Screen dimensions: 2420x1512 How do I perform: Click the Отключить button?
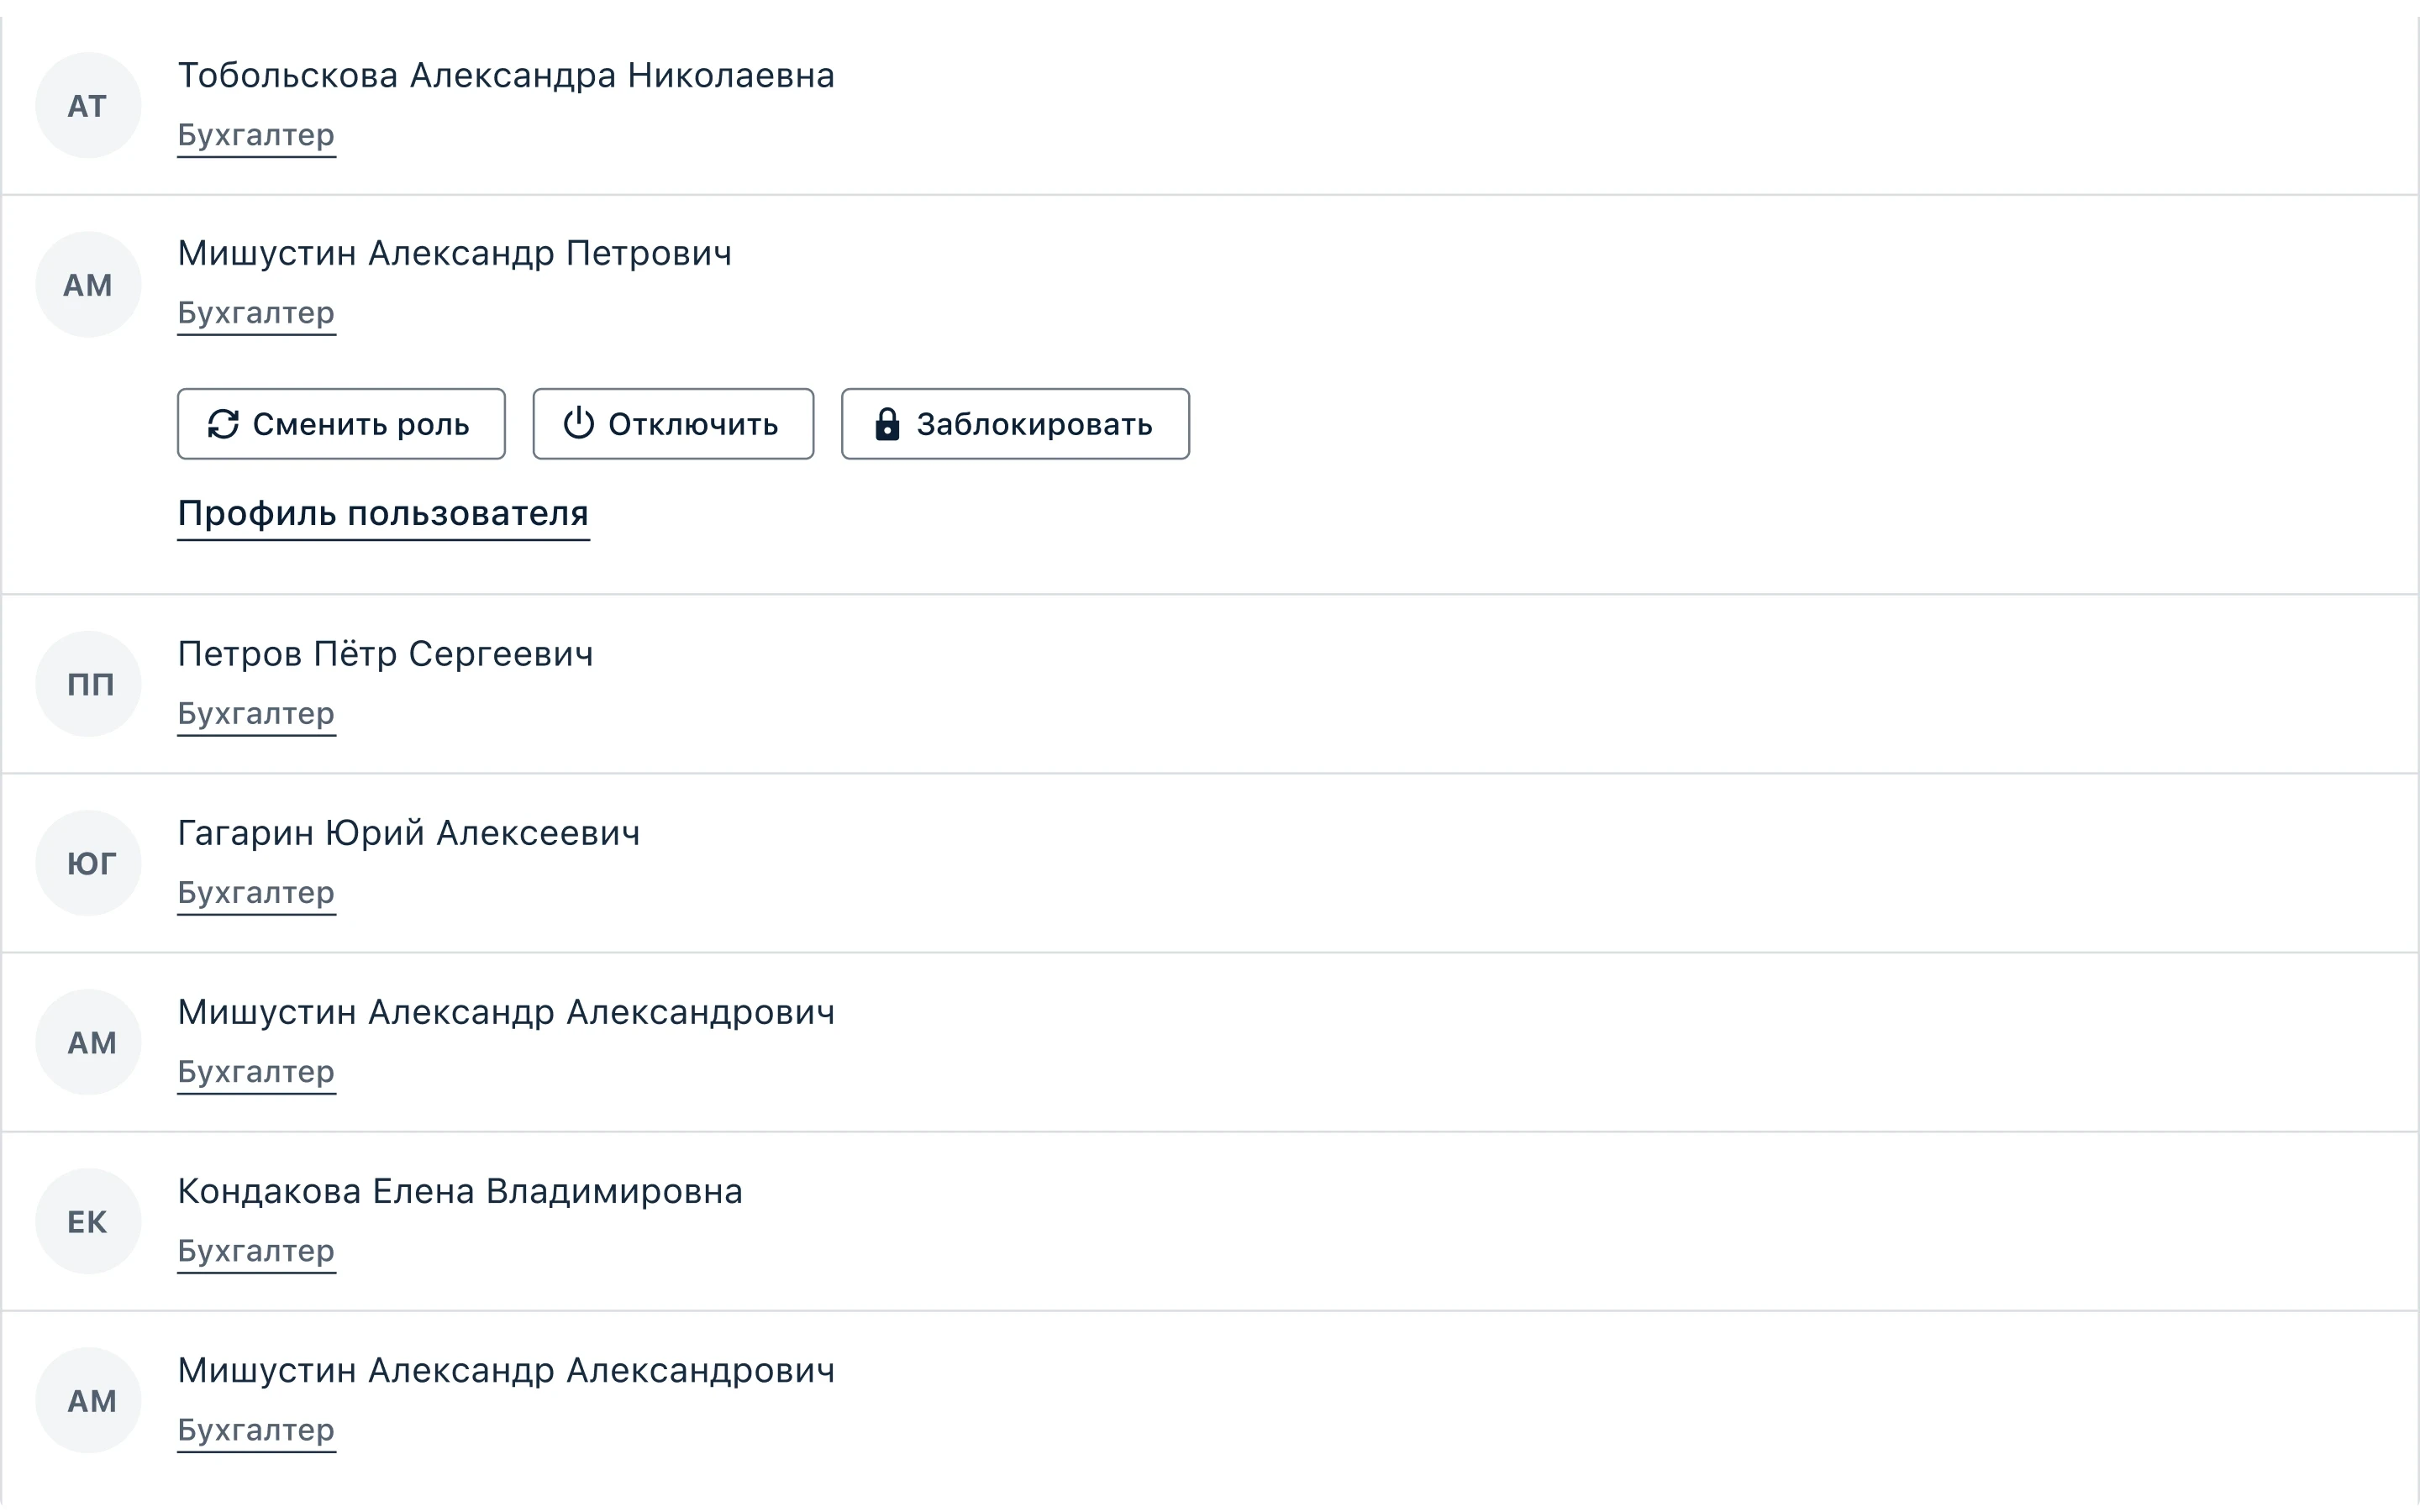pyautogui.click(x=673, y=424)
